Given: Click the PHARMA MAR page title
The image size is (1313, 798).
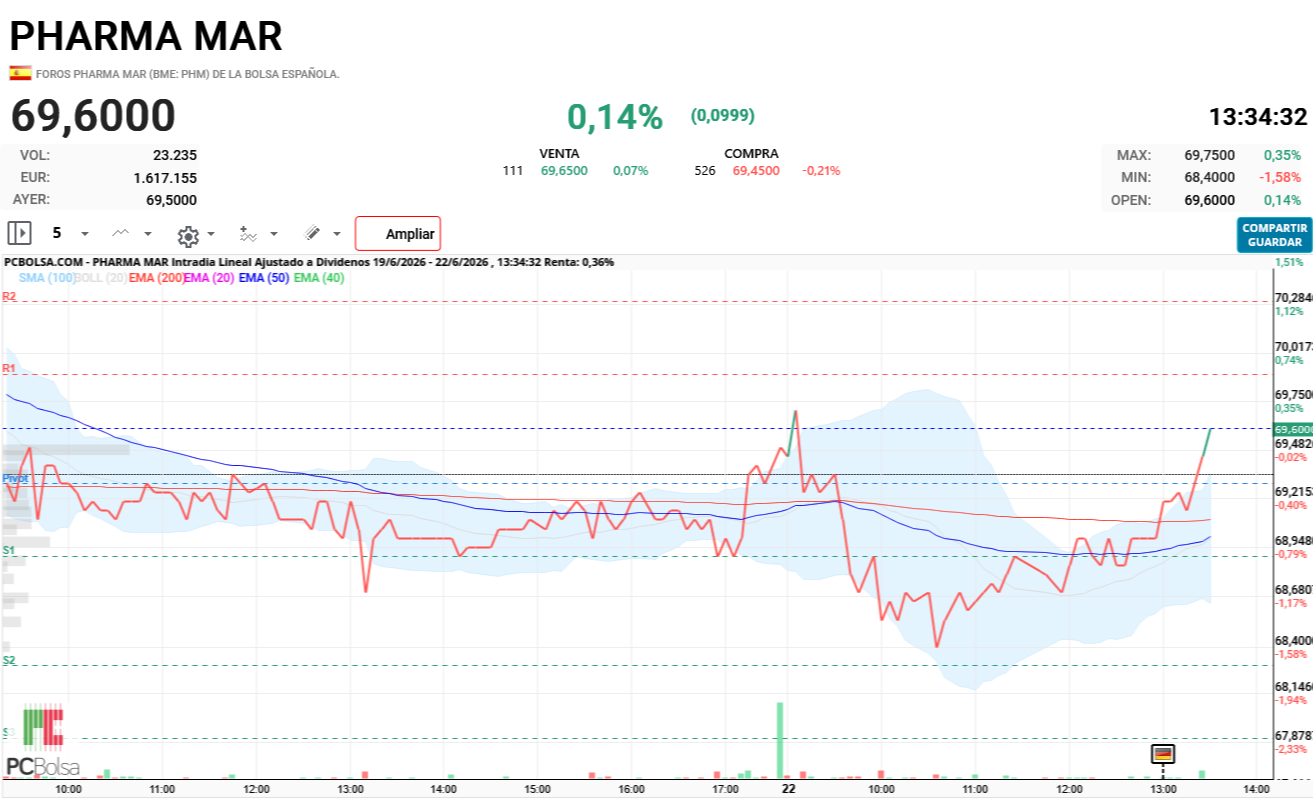Looking at the screenshot, I should coord(146,36).
